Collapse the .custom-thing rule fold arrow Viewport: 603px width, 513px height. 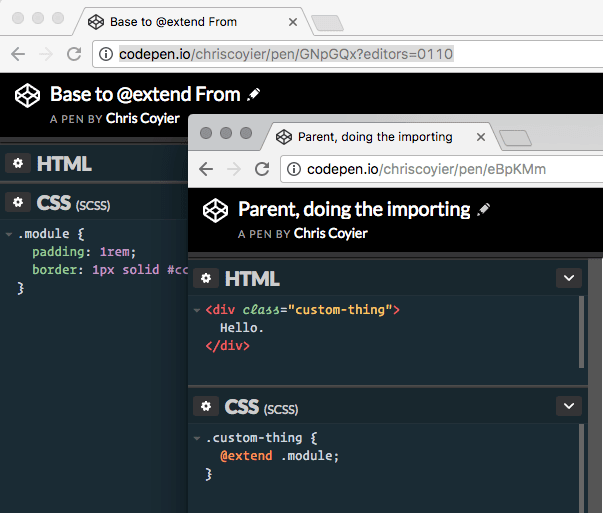195,438
